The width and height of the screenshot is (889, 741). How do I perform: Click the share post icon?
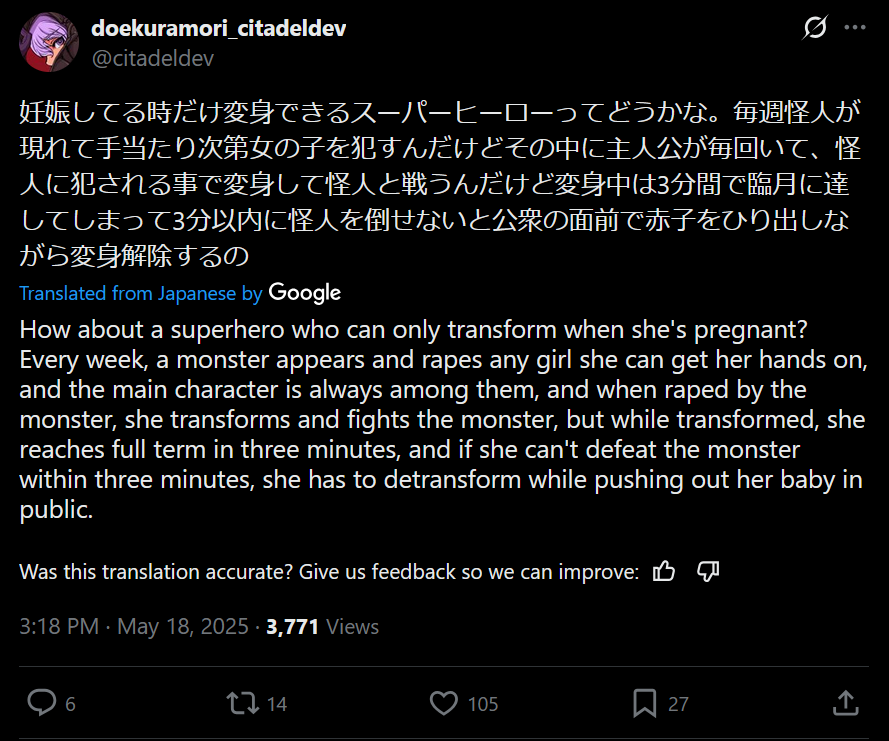coord(845,703)
